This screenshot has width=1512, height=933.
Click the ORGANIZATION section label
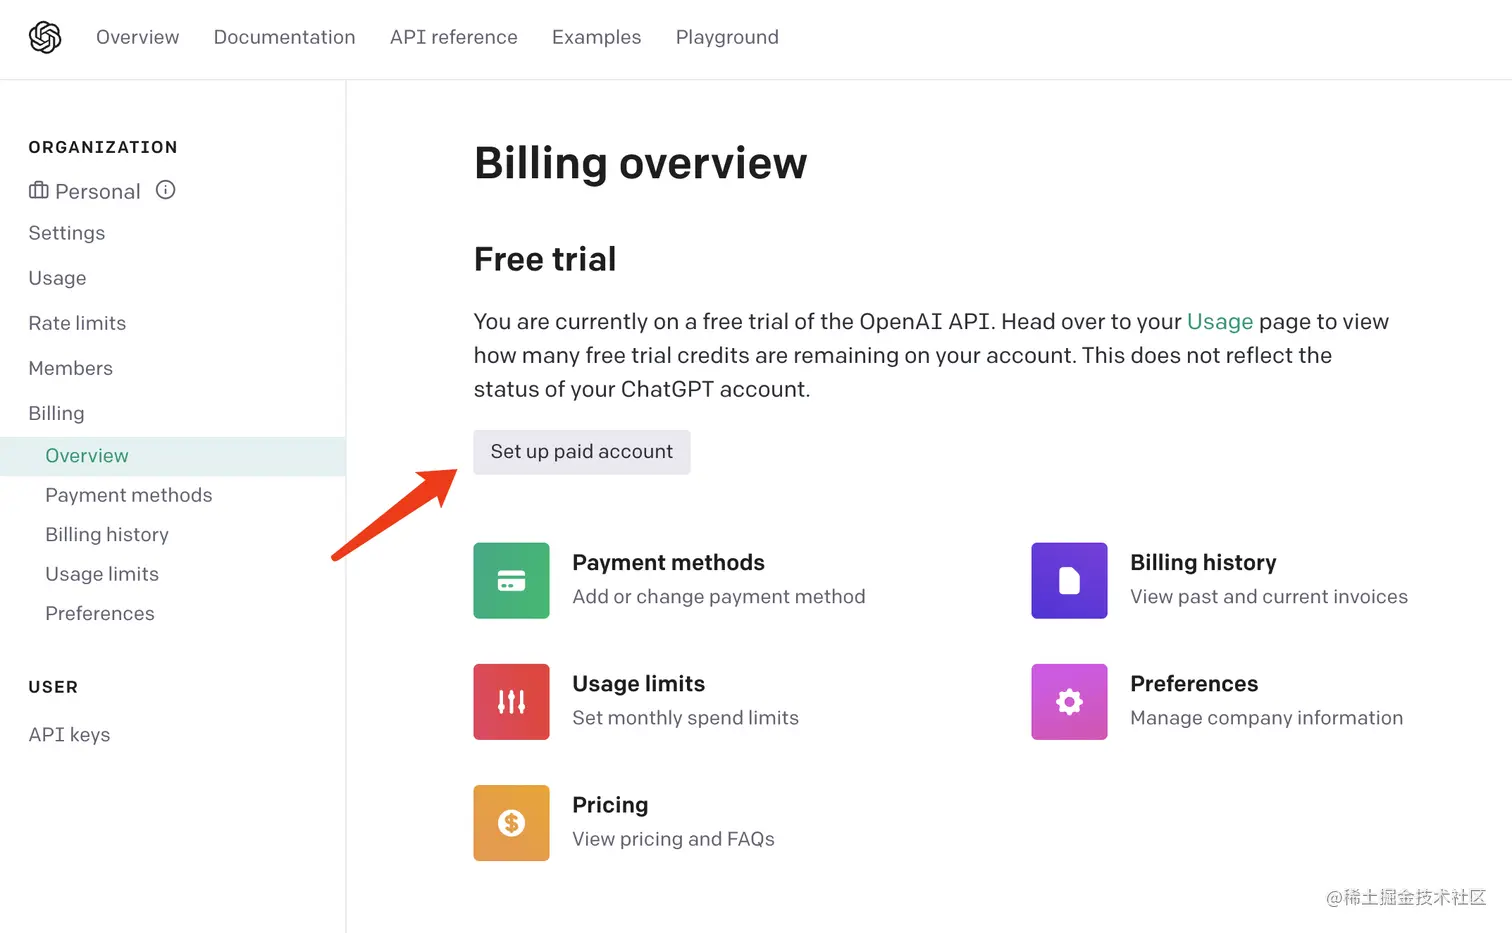tap(103, 147)
